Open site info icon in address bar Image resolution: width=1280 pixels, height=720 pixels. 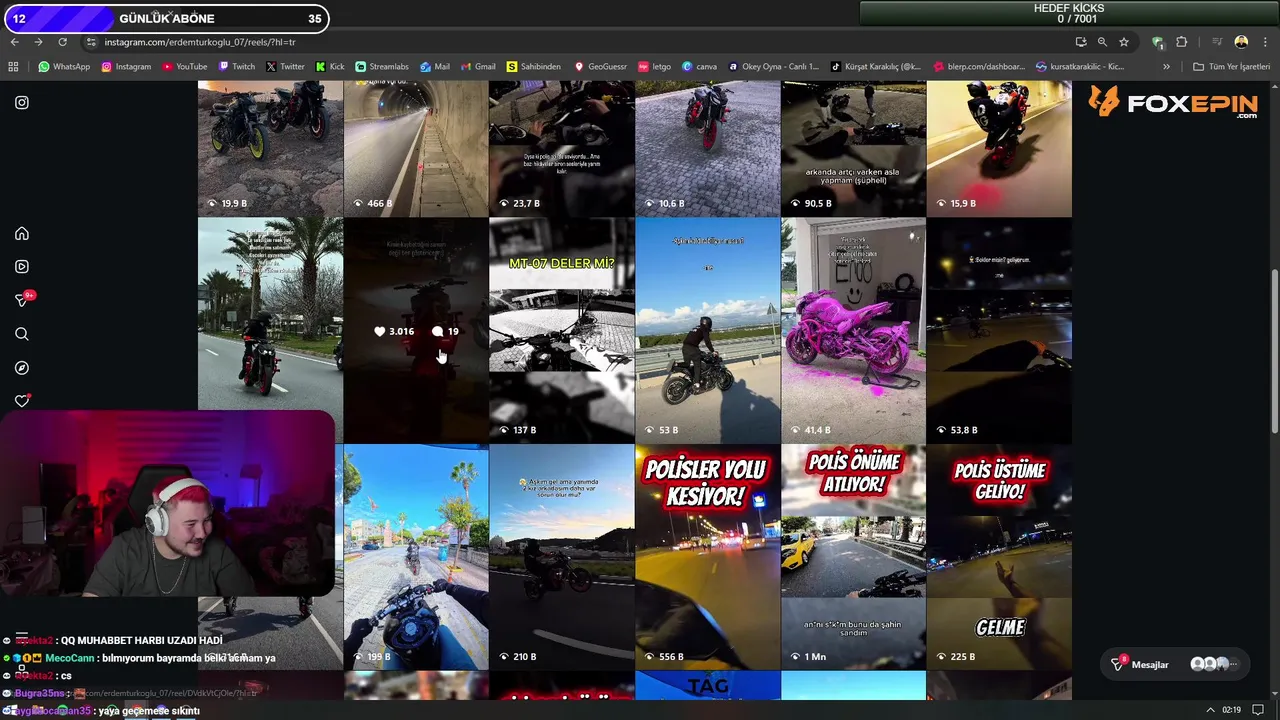pyautogui.click(x=91, y=42)
